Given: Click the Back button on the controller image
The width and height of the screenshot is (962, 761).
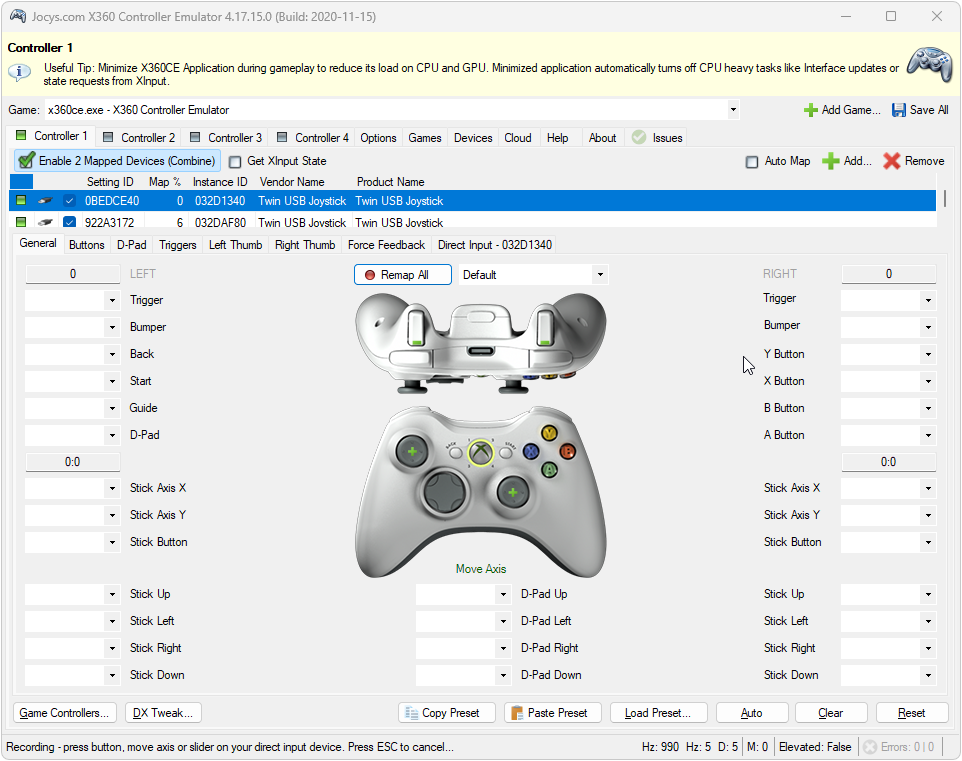Looking at the screenshot, I should [455, 454].
